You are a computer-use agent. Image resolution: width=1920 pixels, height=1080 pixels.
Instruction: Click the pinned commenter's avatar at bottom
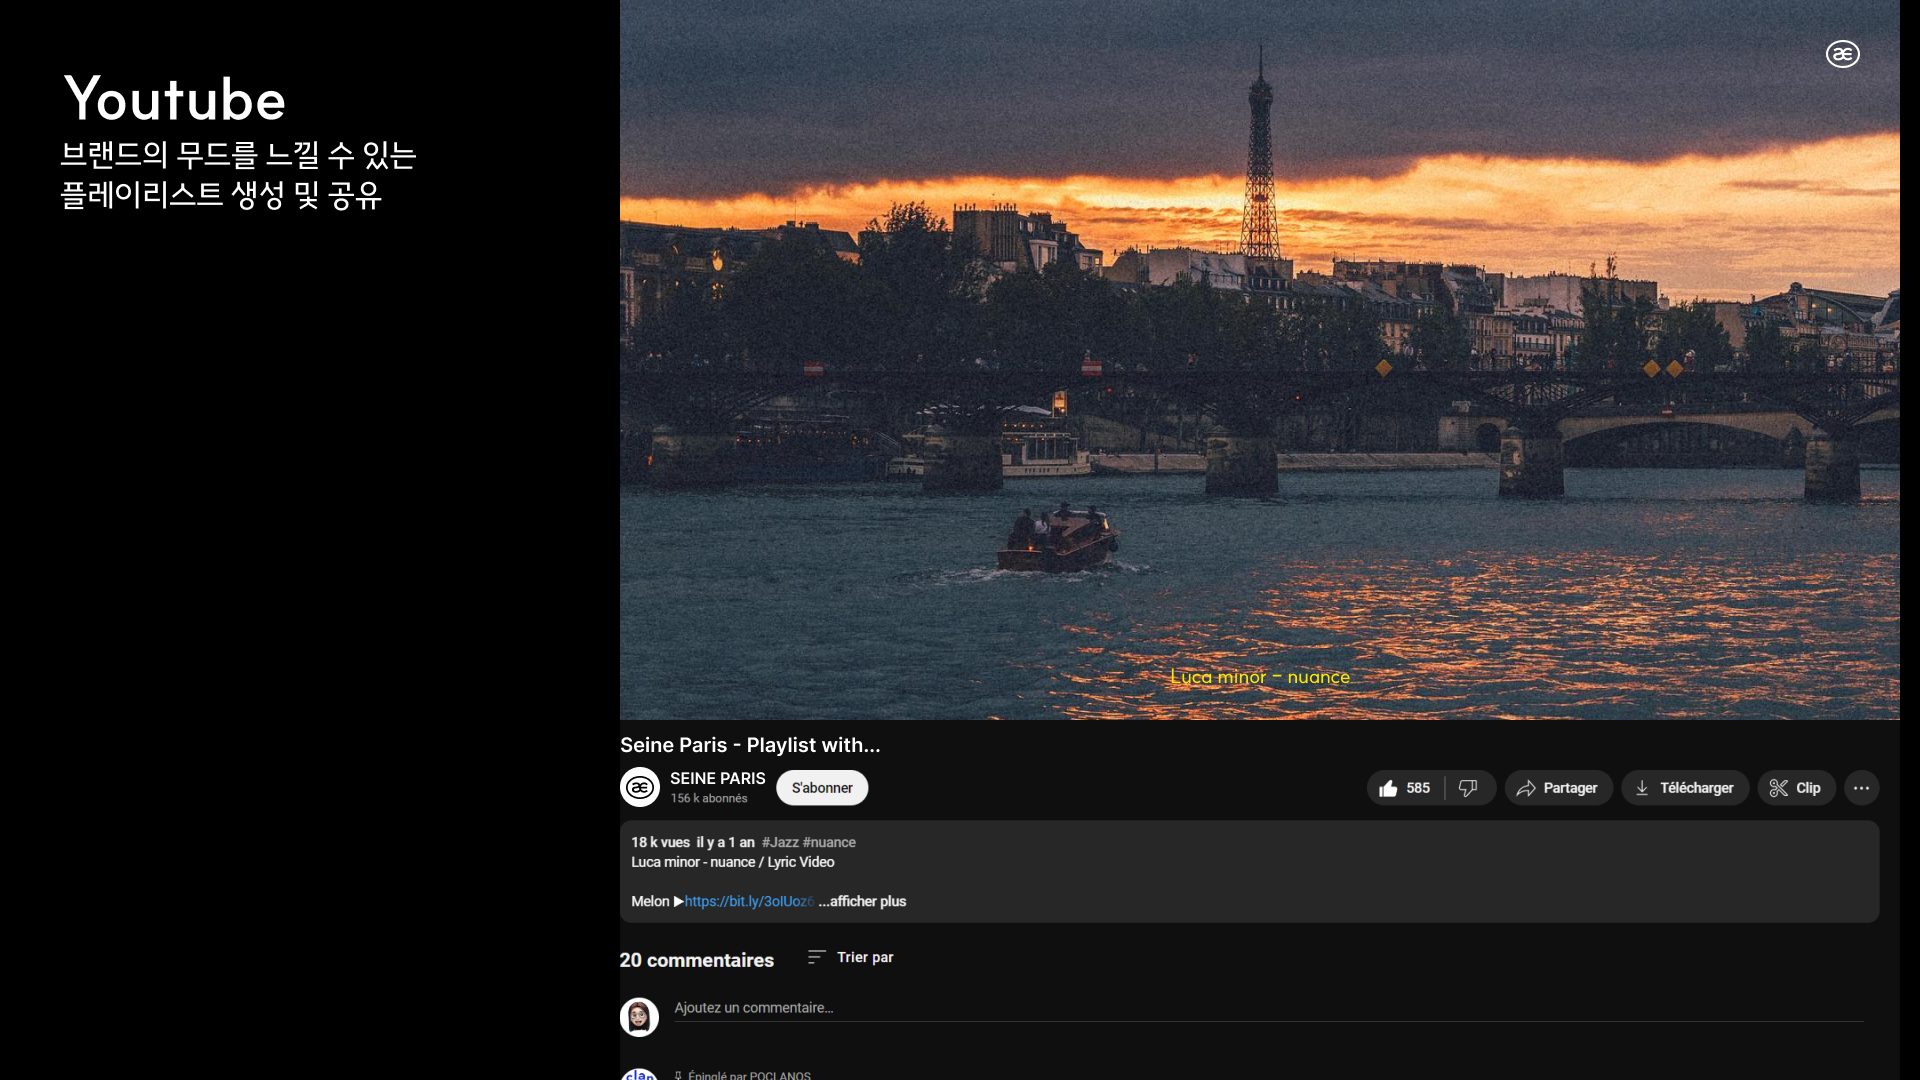pos(639,1075)
